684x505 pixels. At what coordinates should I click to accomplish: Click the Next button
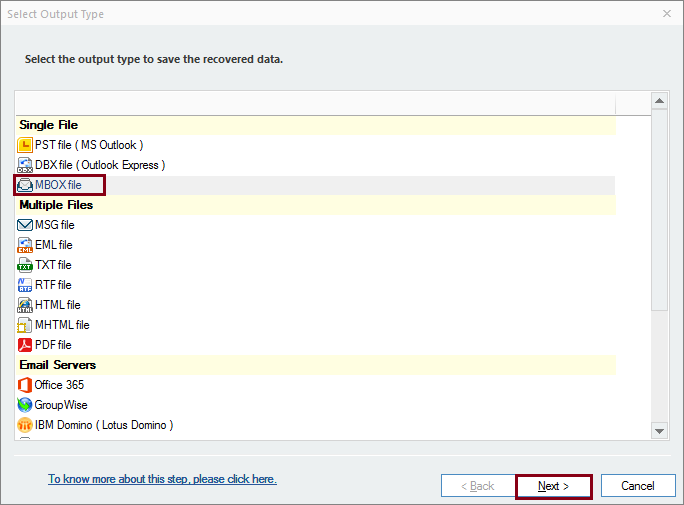click(554, 486)
